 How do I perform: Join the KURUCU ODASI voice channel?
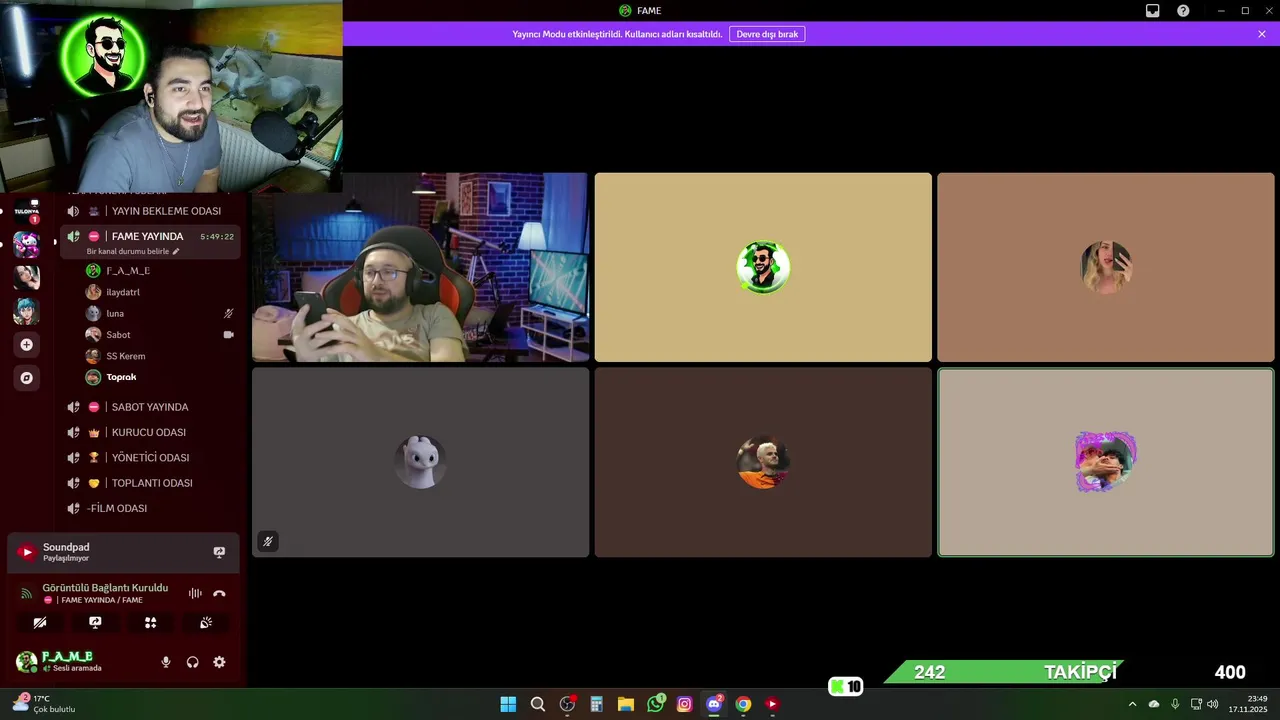pos(150,432)
